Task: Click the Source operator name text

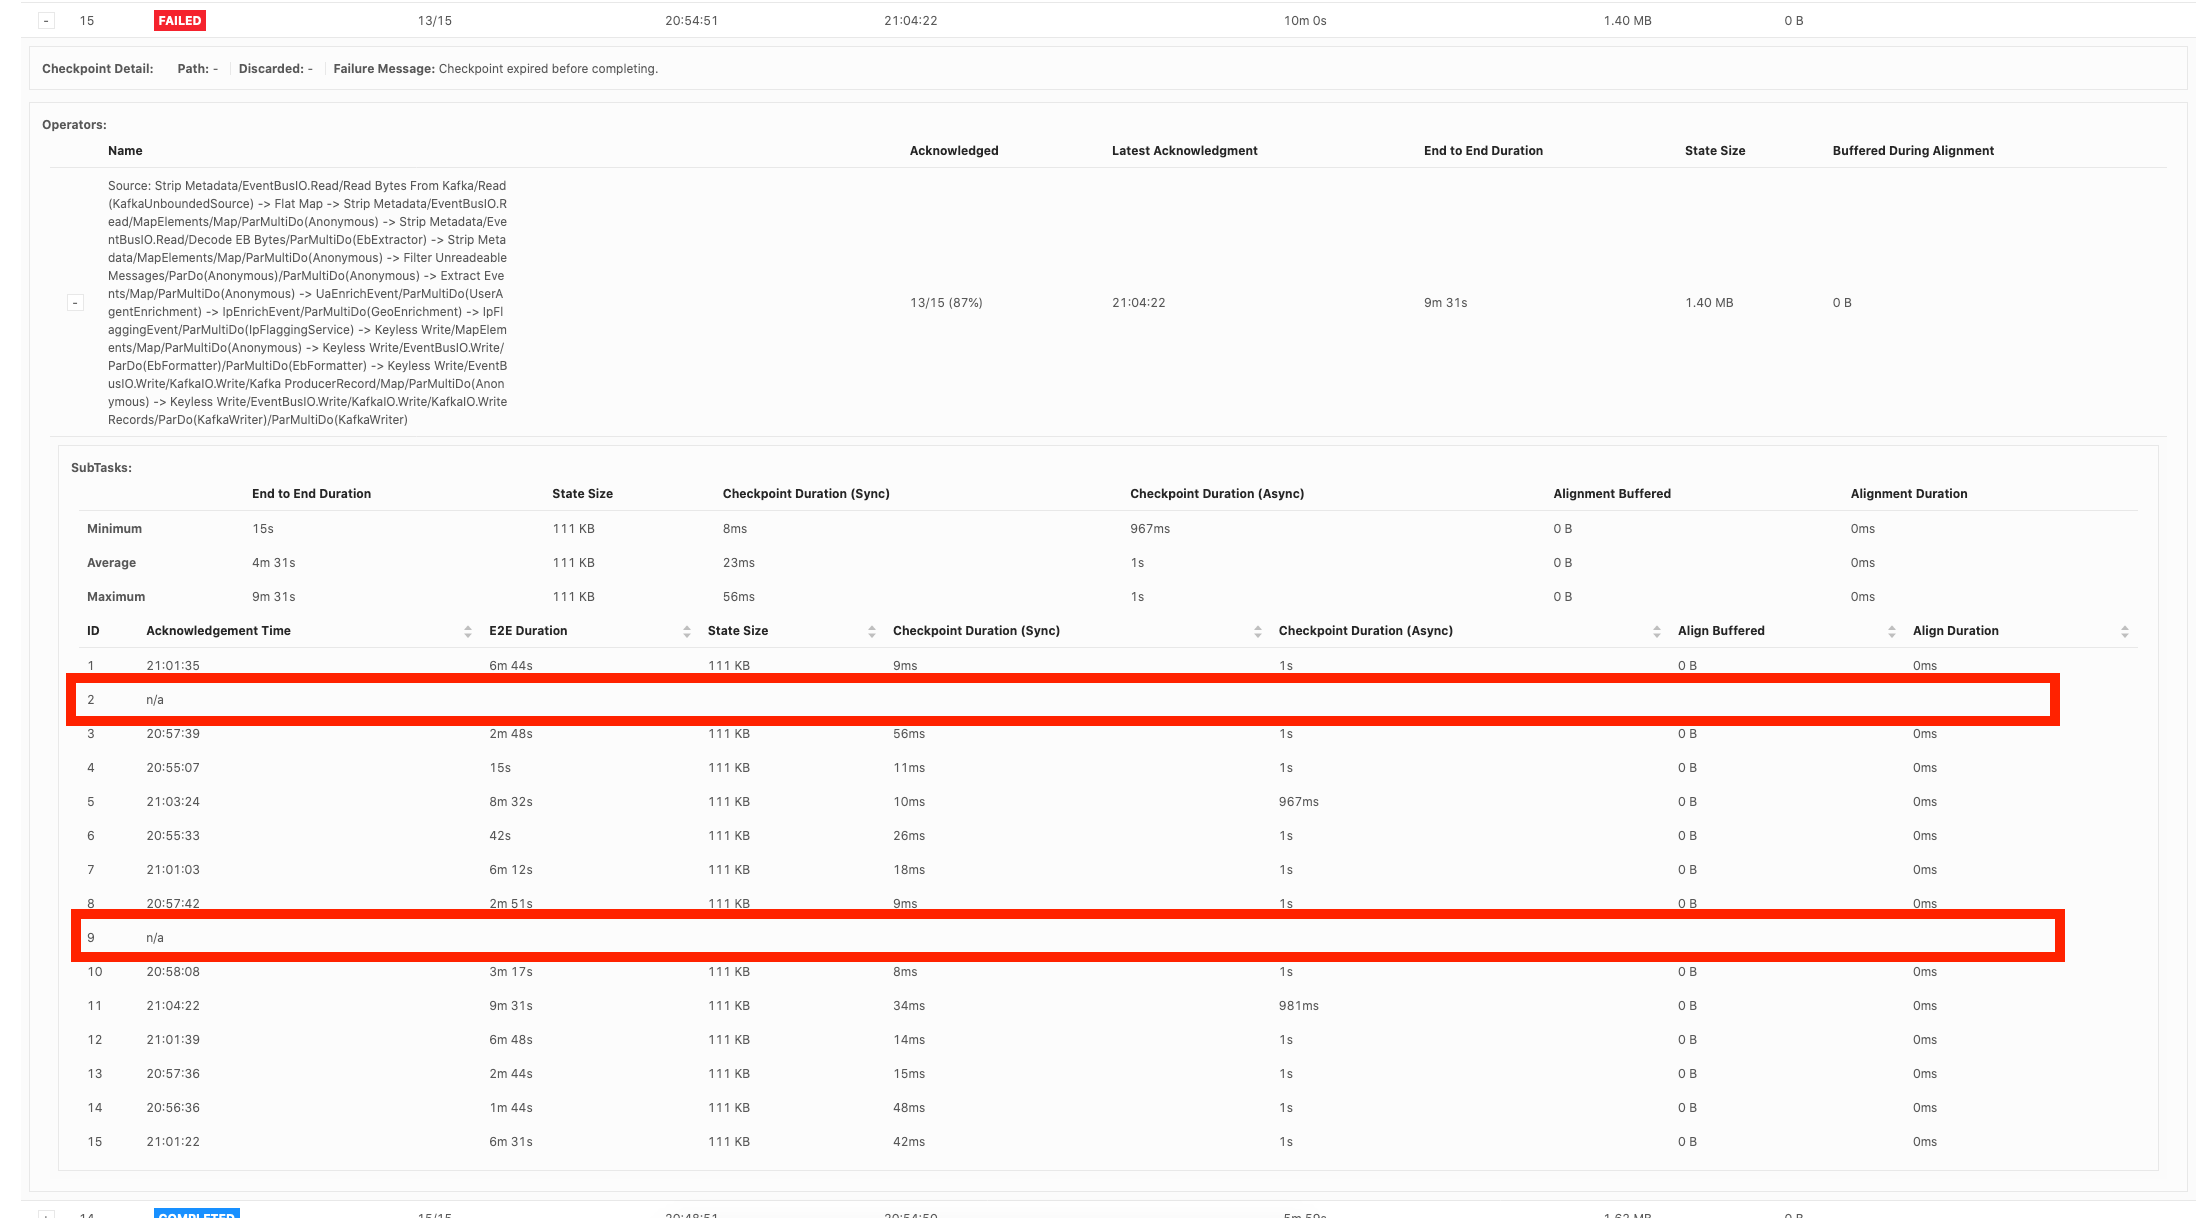Action: [307, 303]
